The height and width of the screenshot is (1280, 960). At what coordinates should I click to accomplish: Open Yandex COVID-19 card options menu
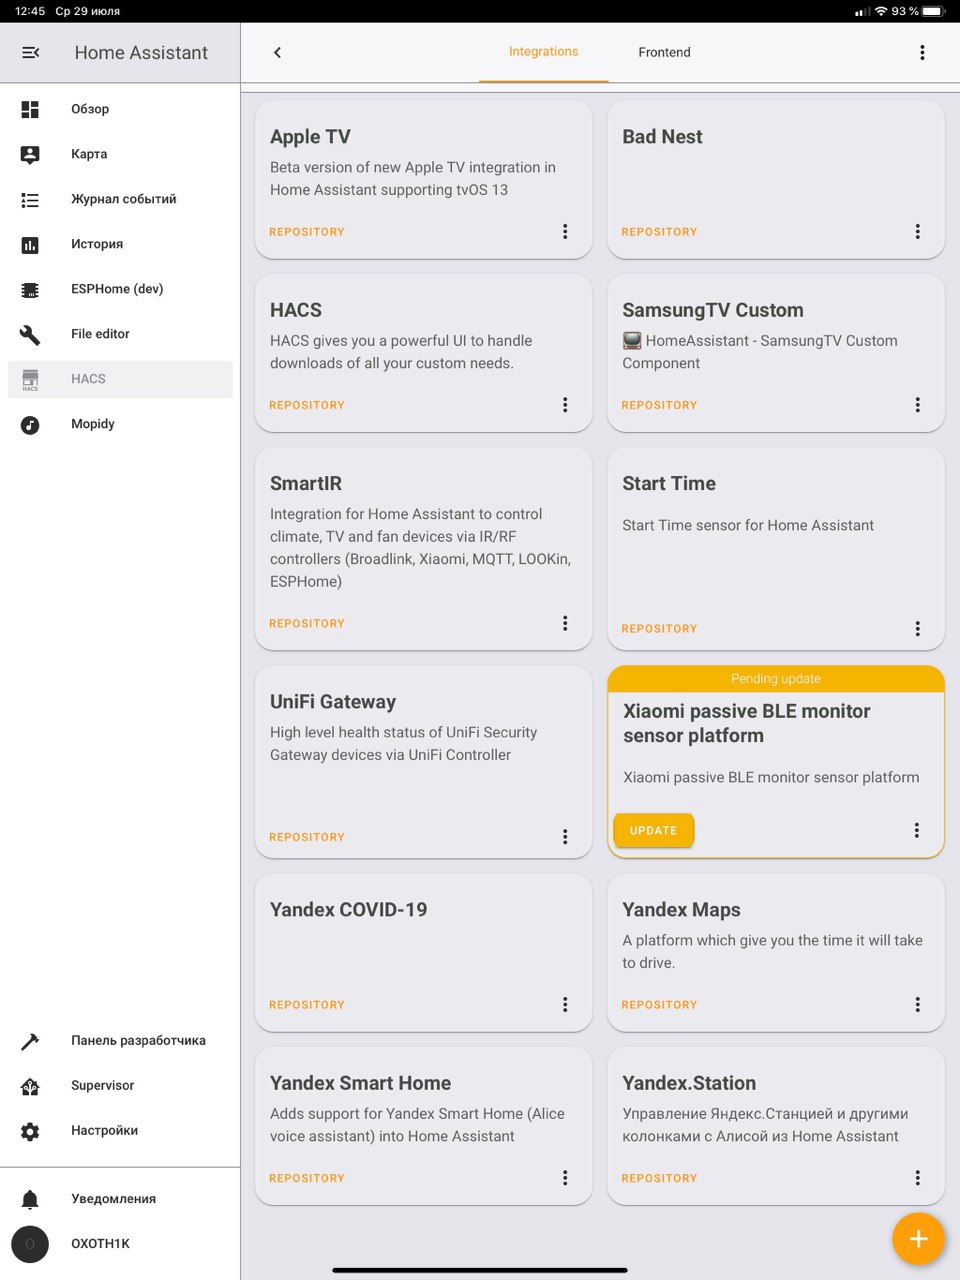[x=565, y=1004]
